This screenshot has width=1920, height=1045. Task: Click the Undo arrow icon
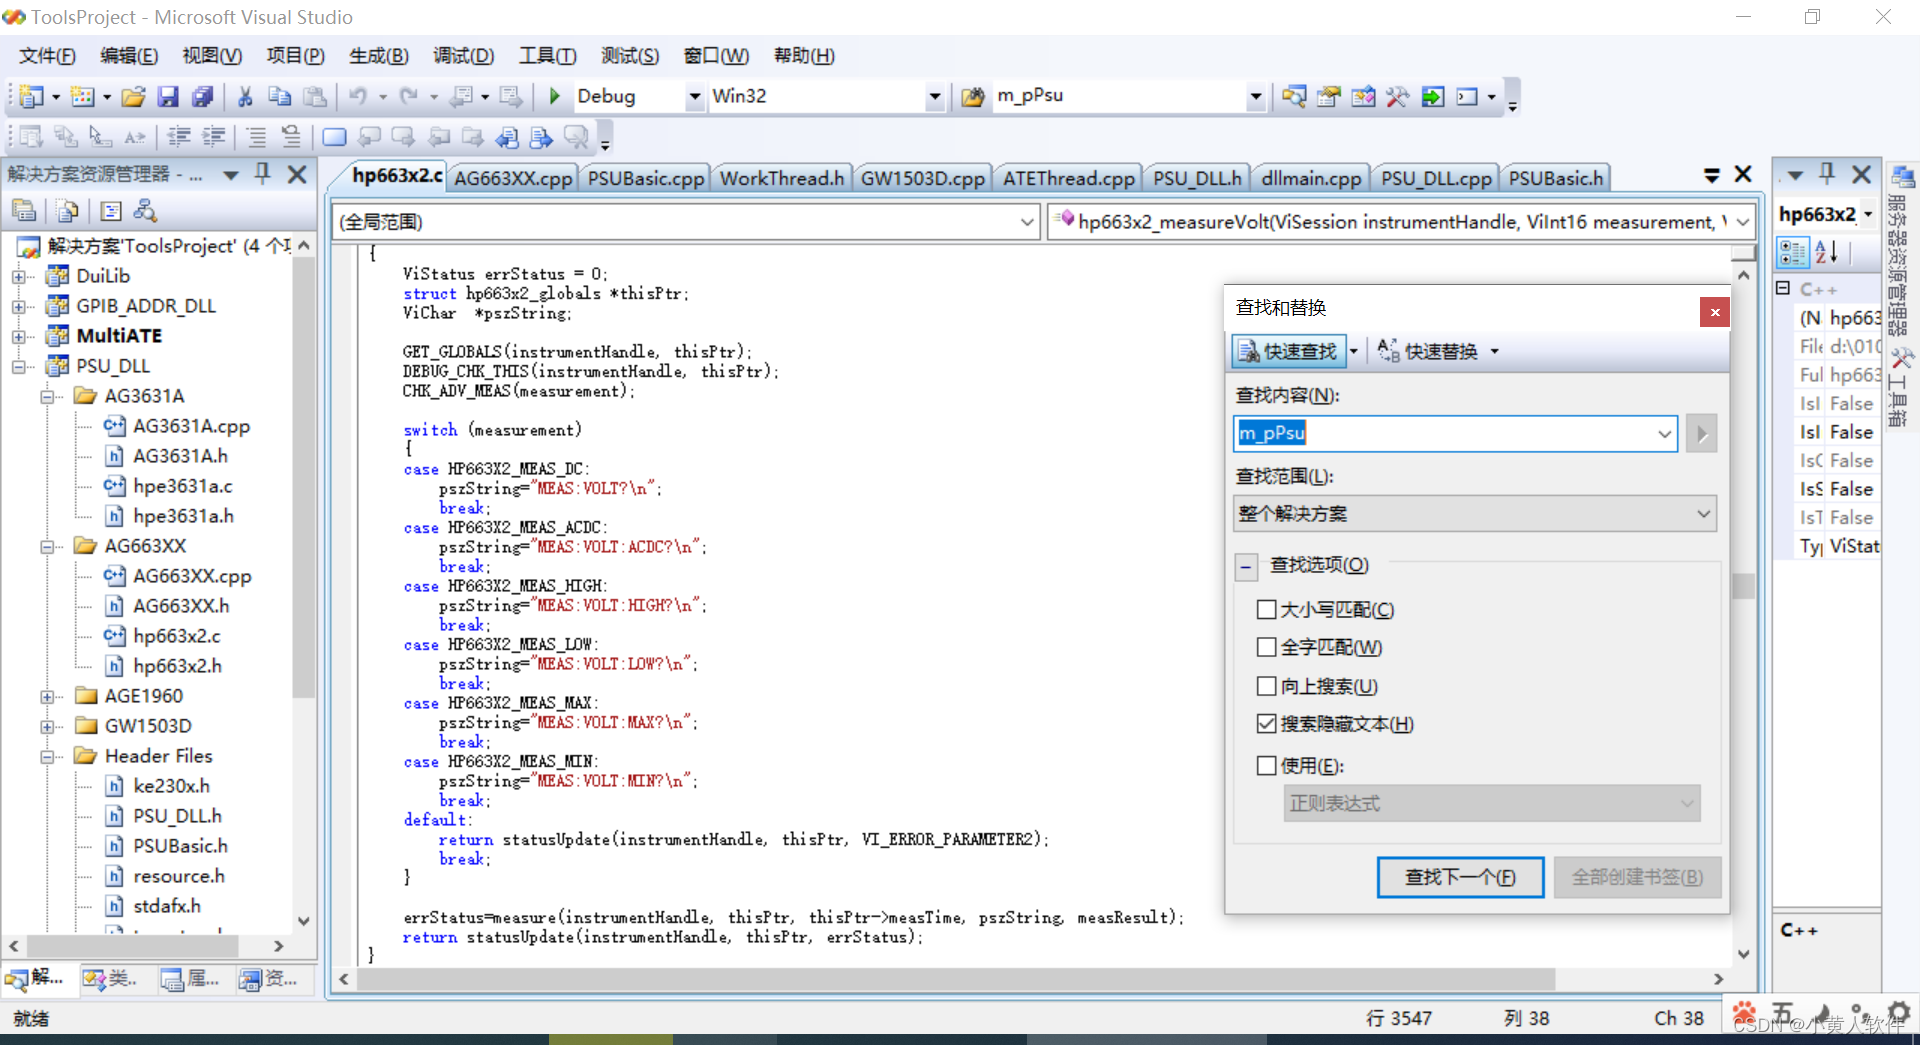358,96
